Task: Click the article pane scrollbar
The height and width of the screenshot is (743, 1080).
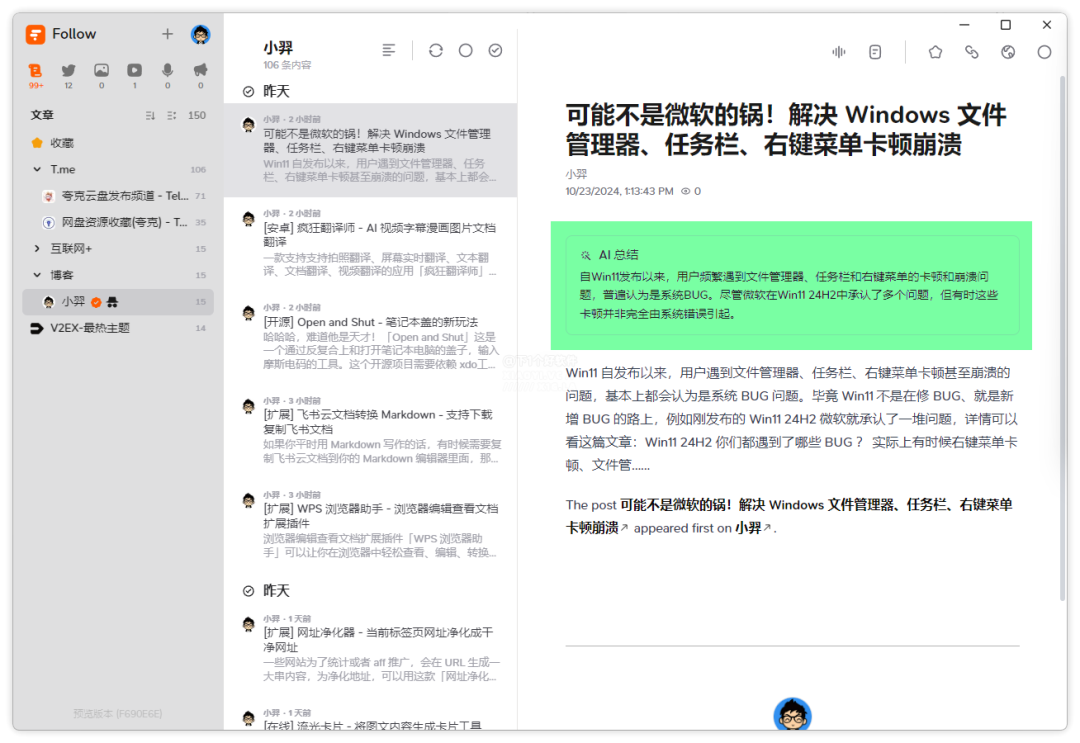Action: 1061,337
